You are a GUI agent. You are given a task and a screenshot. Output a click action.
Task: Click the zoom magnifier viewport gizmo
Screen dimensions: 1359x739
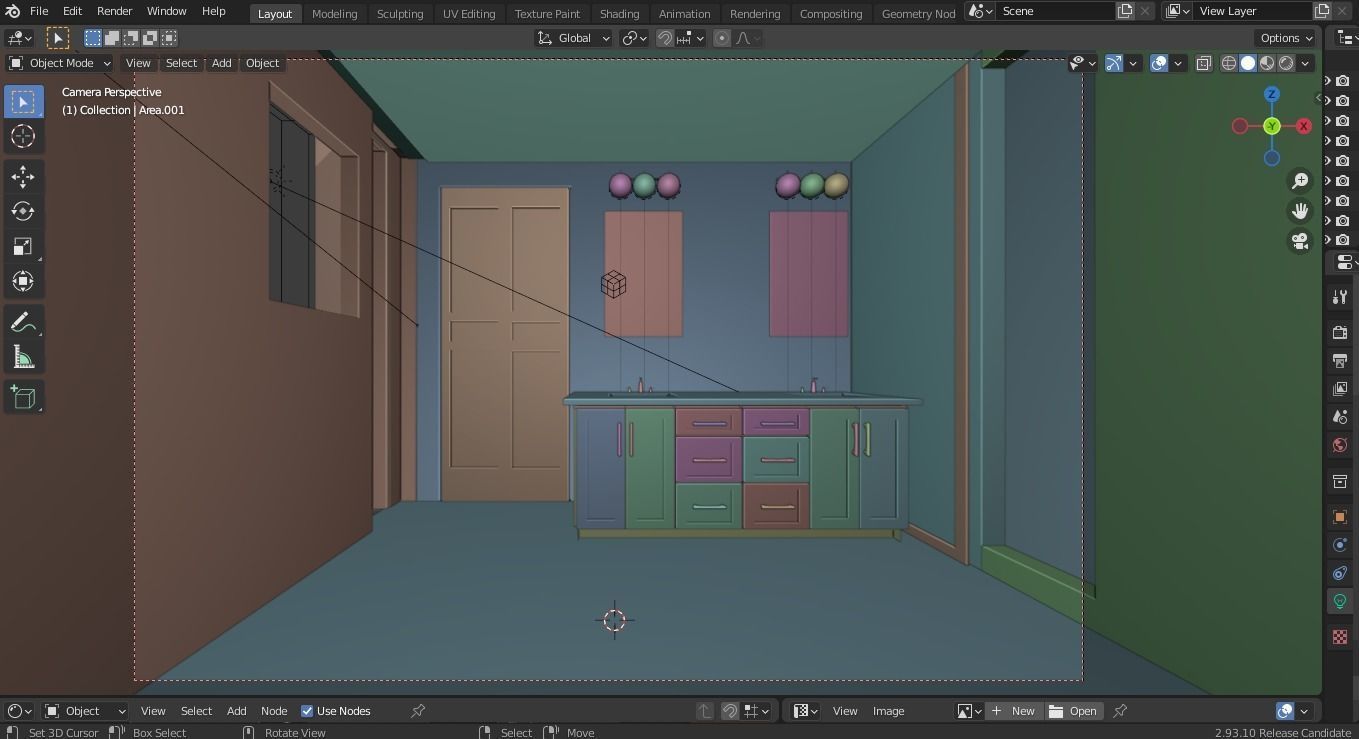click(x=1300, y=181)
